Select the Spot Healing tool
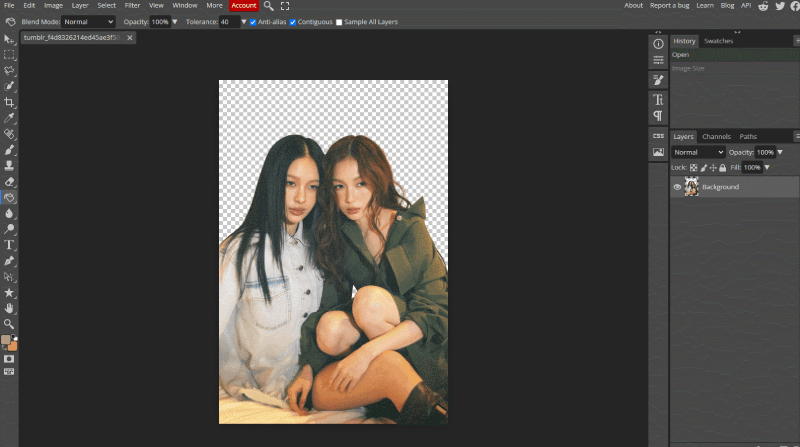 [x=9, y=134]
